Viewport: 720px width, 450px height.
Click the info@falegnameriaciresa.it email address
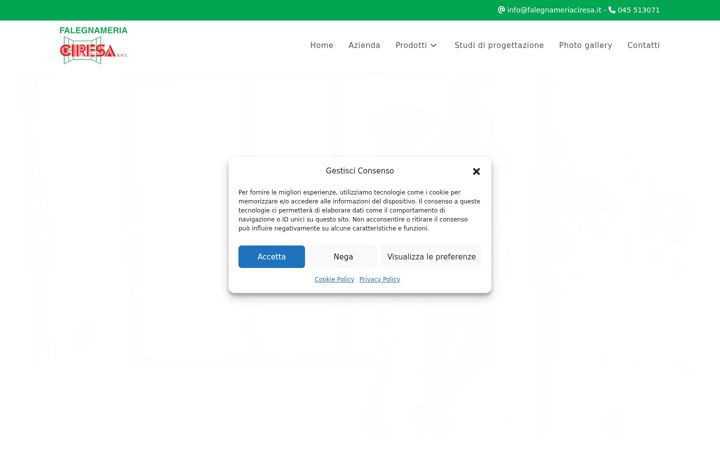554,10
